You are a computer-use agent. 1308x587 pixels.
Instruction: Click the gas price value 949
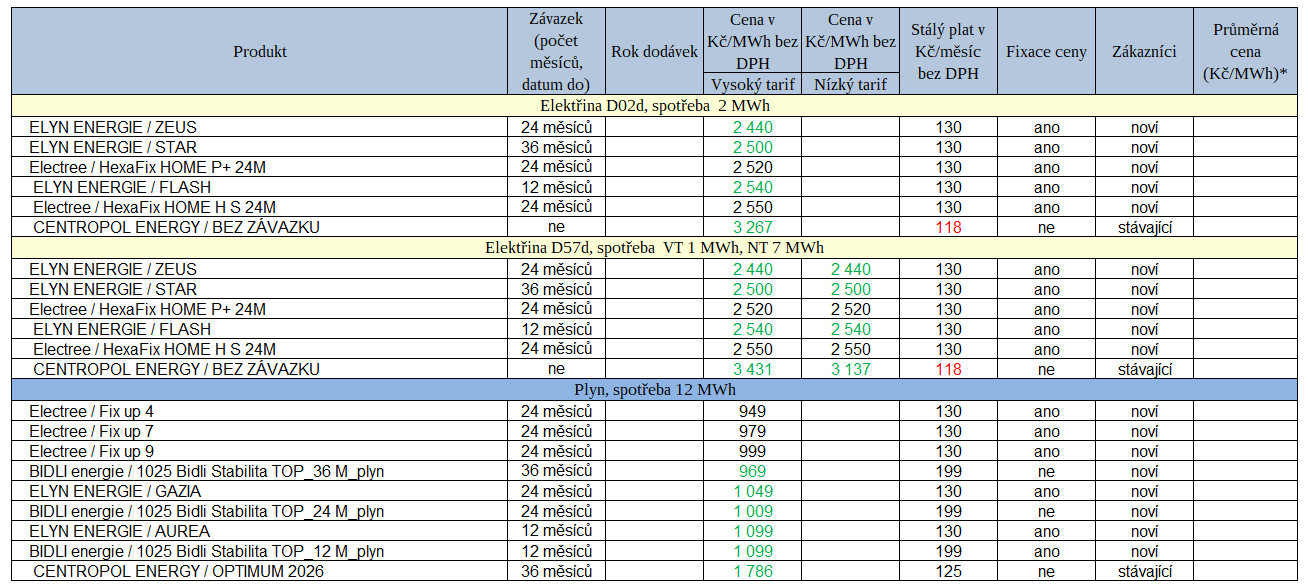click(x=751, y=411)
